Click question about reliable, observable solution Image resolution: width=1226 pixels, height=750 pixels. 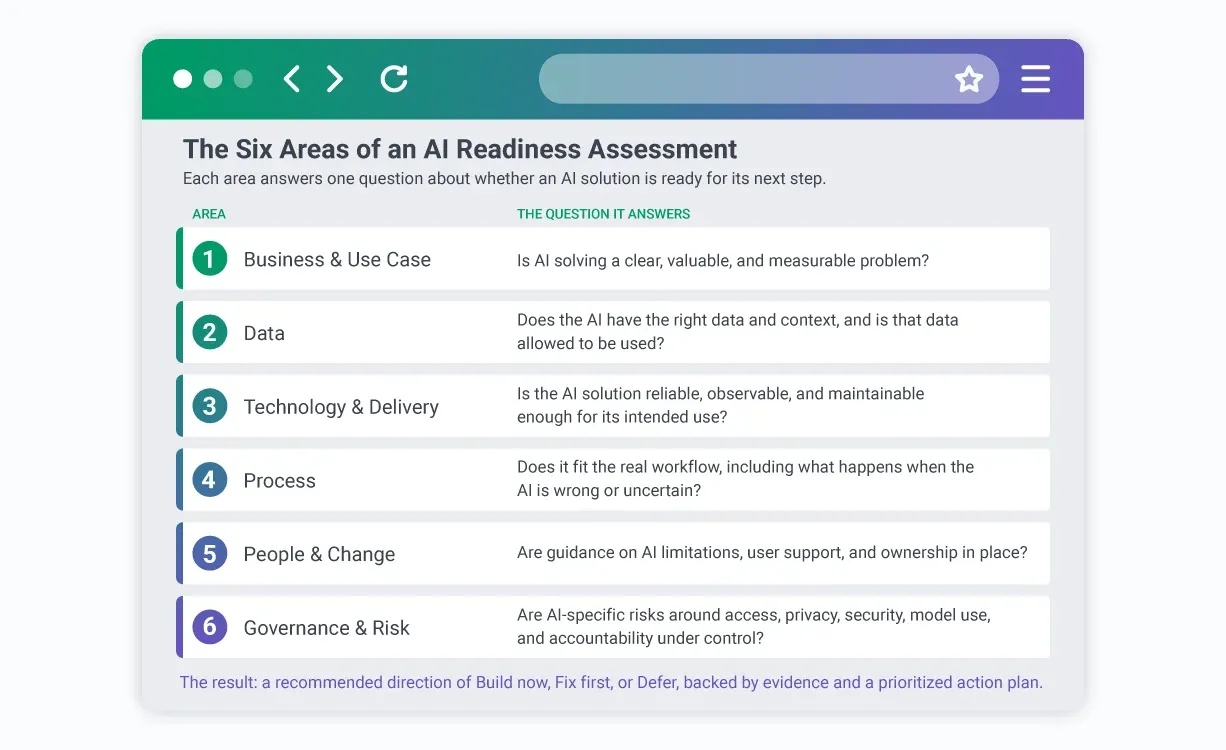721,405
